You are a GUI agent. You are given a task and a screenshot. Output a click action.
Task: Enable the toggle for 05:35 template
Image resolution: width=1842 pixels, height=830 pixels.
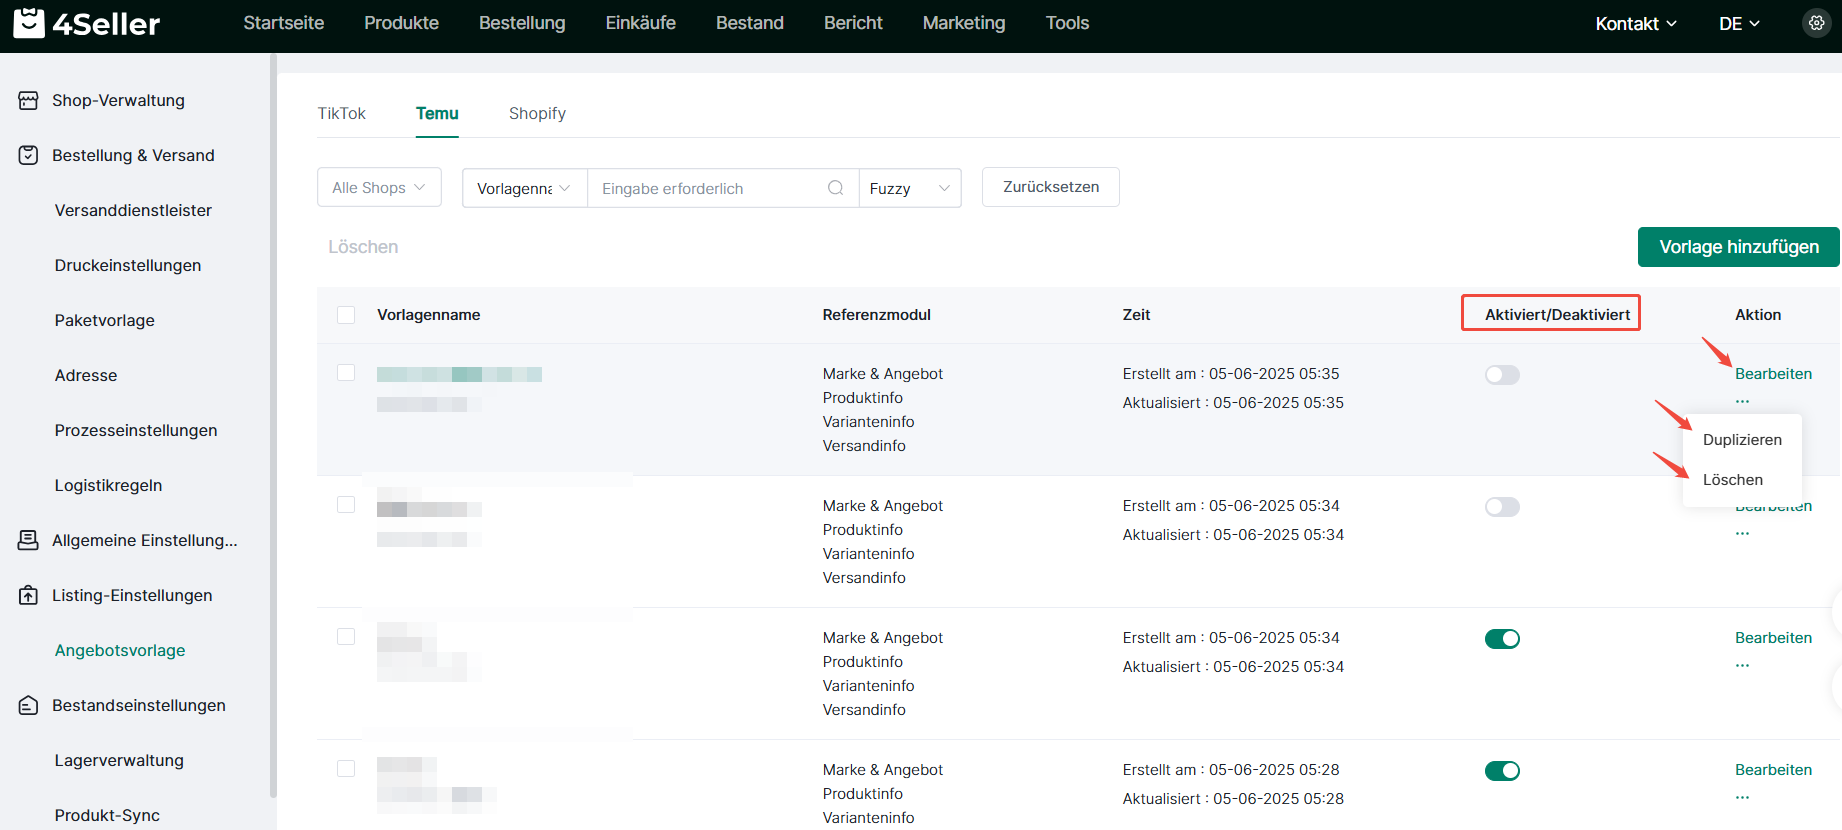click(1502, 375)
